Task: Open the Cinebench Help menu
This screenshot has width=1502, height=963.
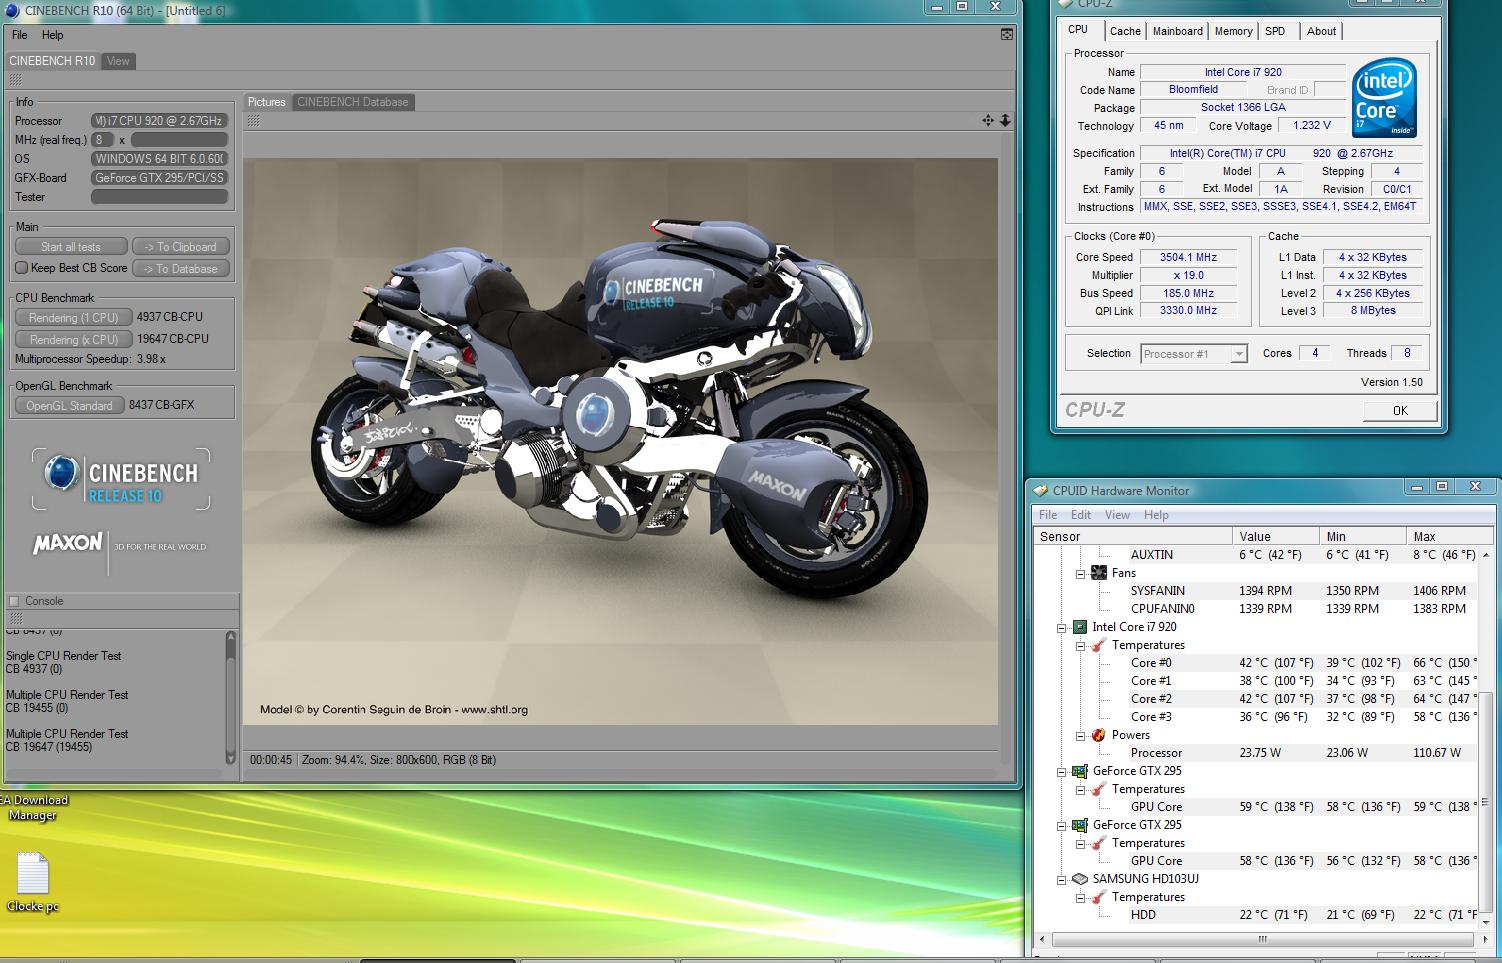Action: [52, 35]
